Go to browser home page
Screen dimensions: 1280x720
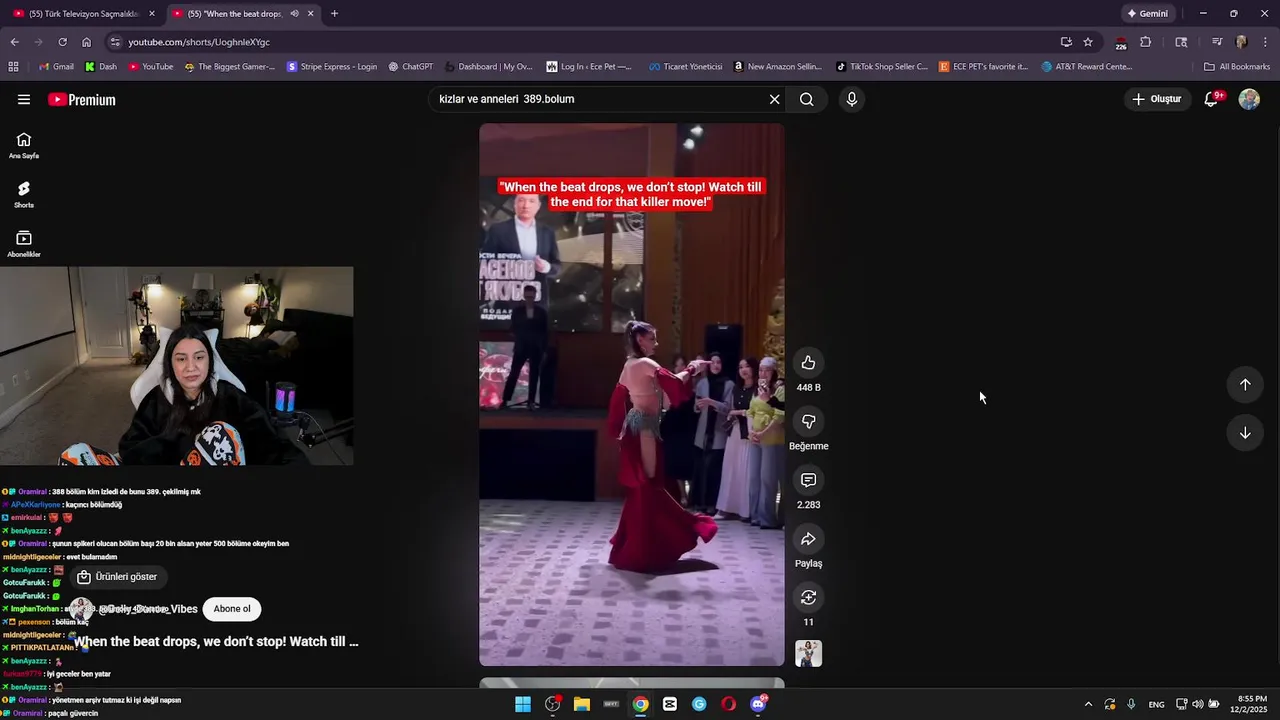coord(86,42)
